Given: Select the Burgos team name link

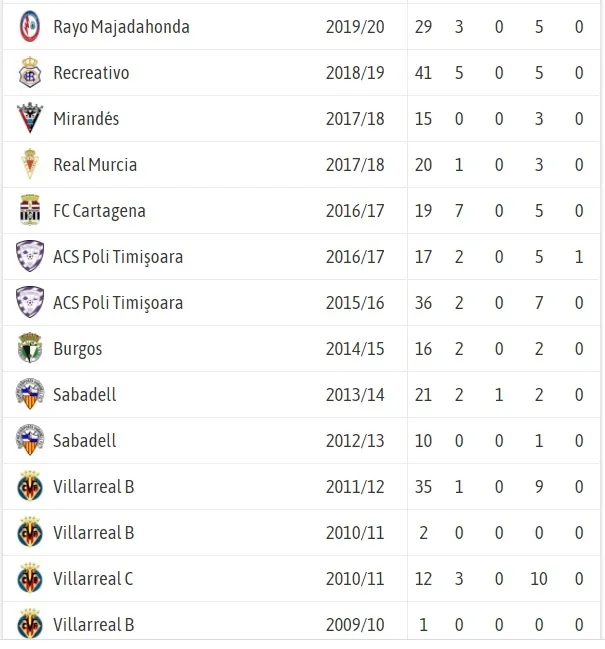Looking at the screenshot, I should pyautogui.click(x=78, y=349).
